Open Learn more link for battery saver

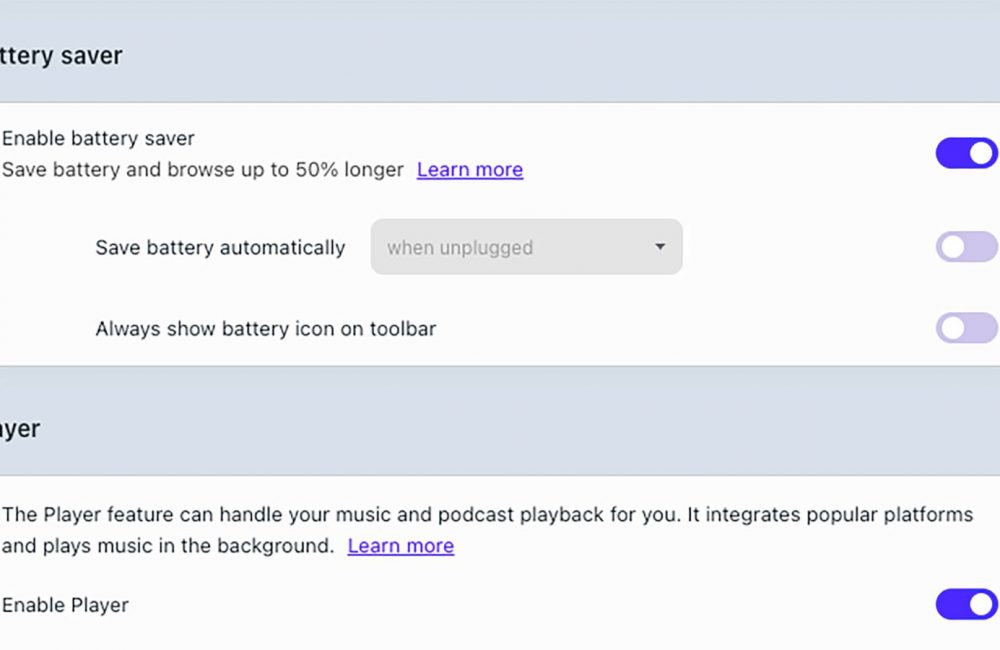[469, 170]
